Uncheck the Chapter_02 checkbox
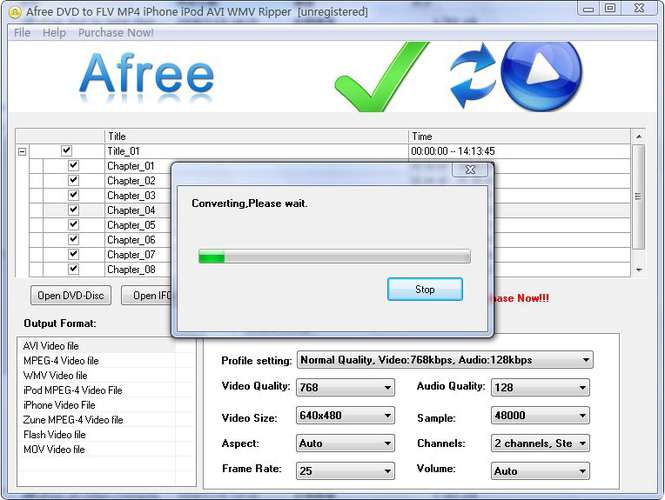 coord(73,180)
